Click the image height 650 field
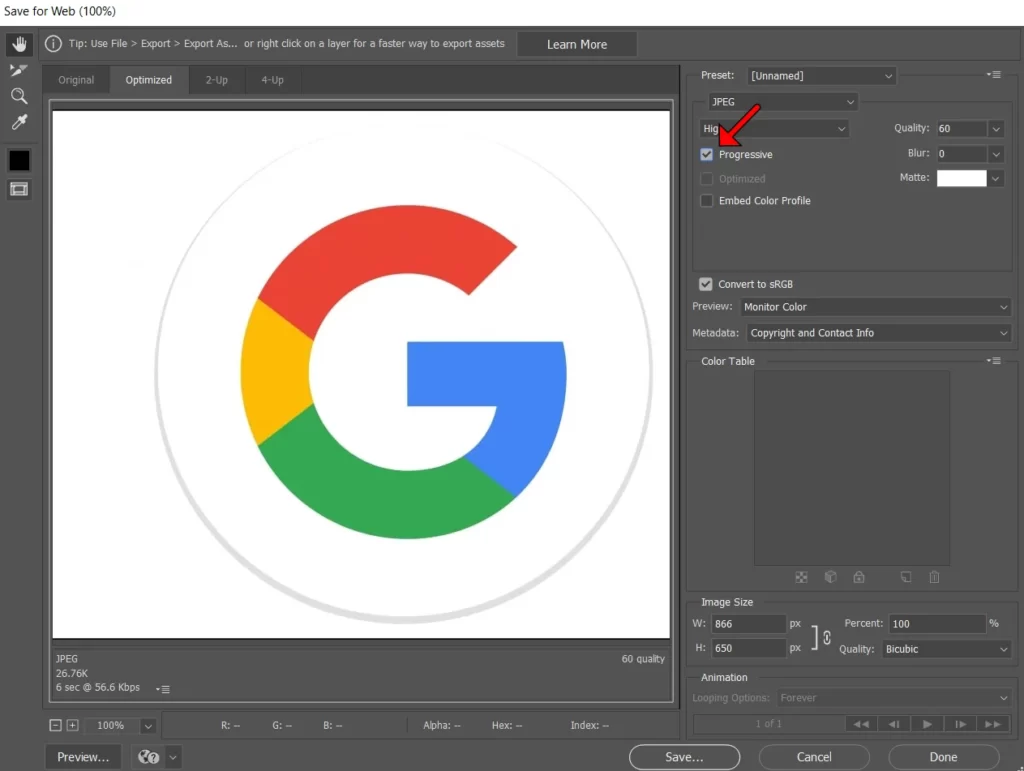 (748, 648)
